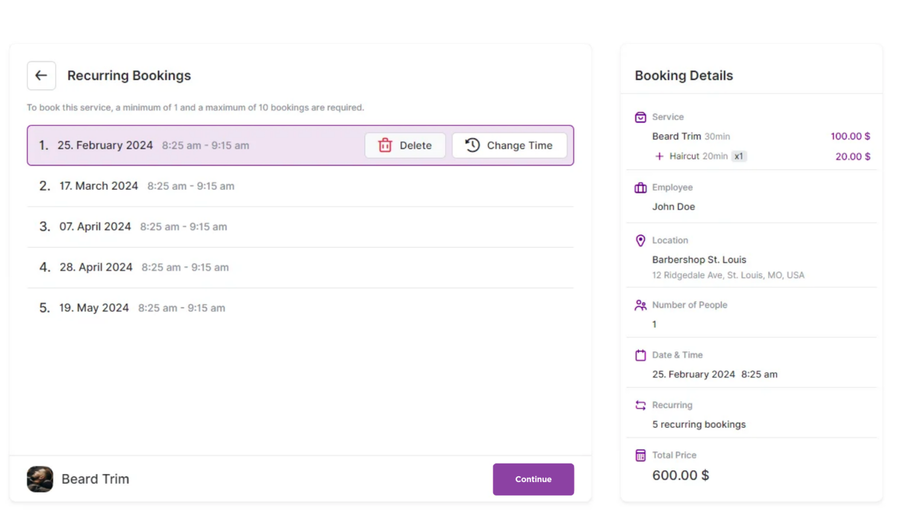Image resolution: width=920 pixels, height=517 pixels.
Task: Click the back arrow icon
Action: tap(41, 75)
